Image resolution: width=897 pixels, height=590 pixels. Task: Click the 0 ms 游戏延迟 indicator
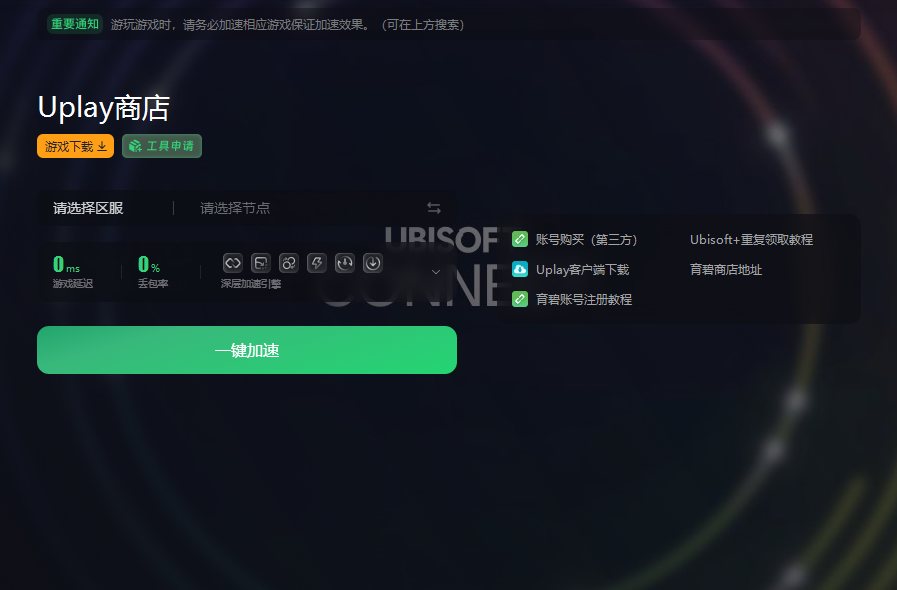(x=73, y=272)
